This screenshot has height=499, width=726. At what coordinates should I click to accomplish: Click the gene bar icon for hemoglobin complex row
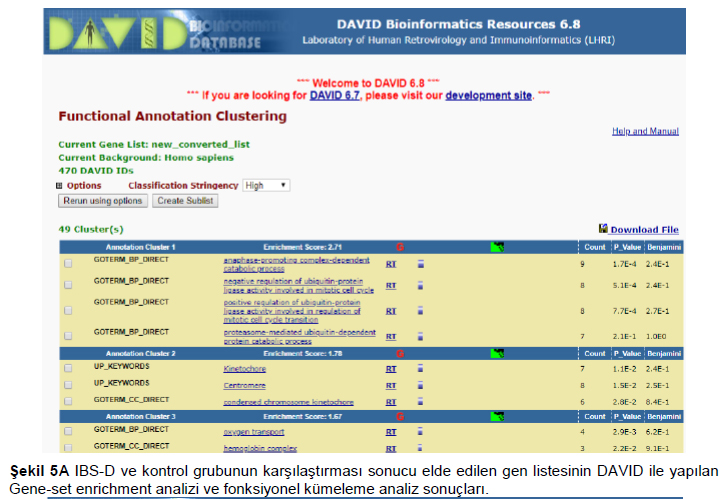click(x=420, y=448)
